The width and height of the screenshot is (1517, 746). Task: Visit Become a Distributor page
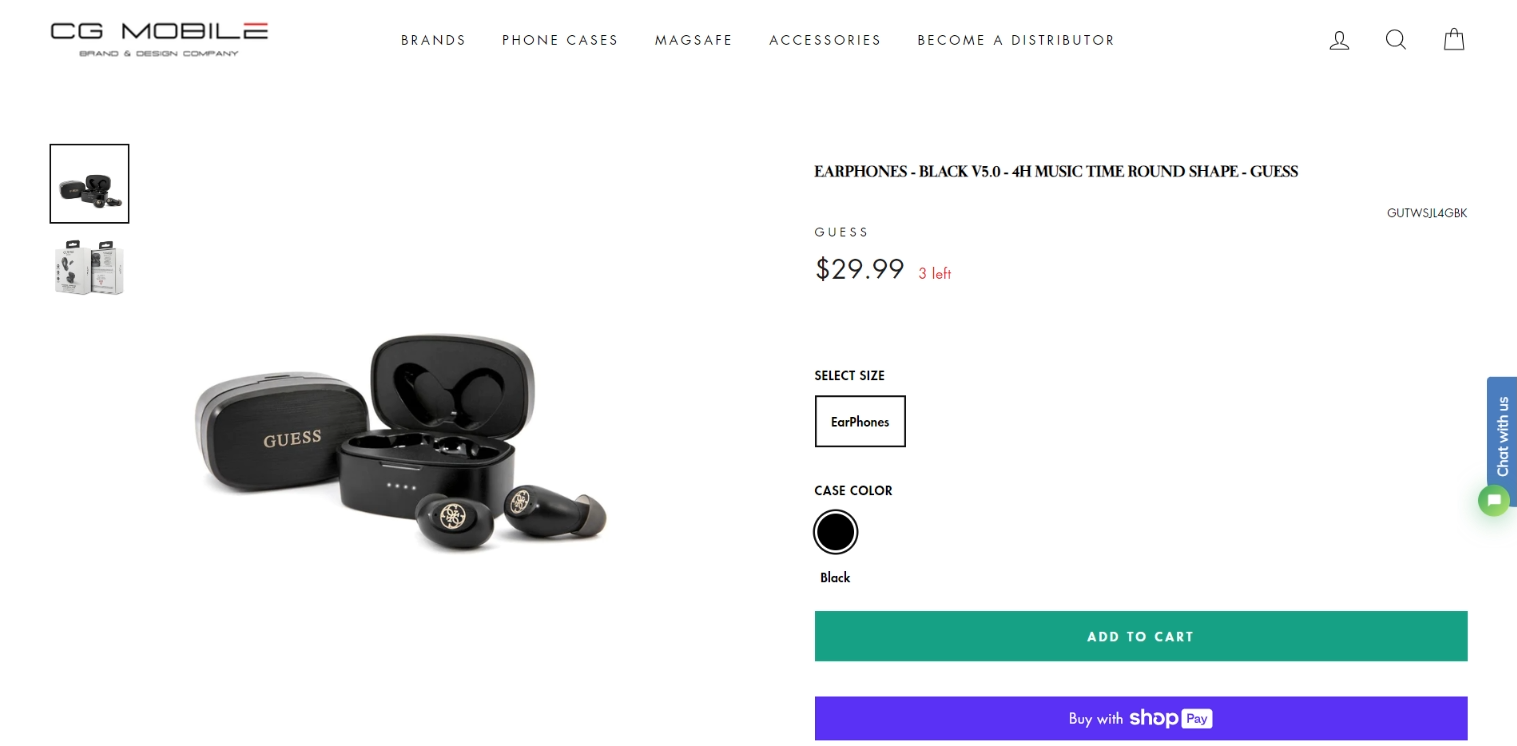(x=1016, y=40)
